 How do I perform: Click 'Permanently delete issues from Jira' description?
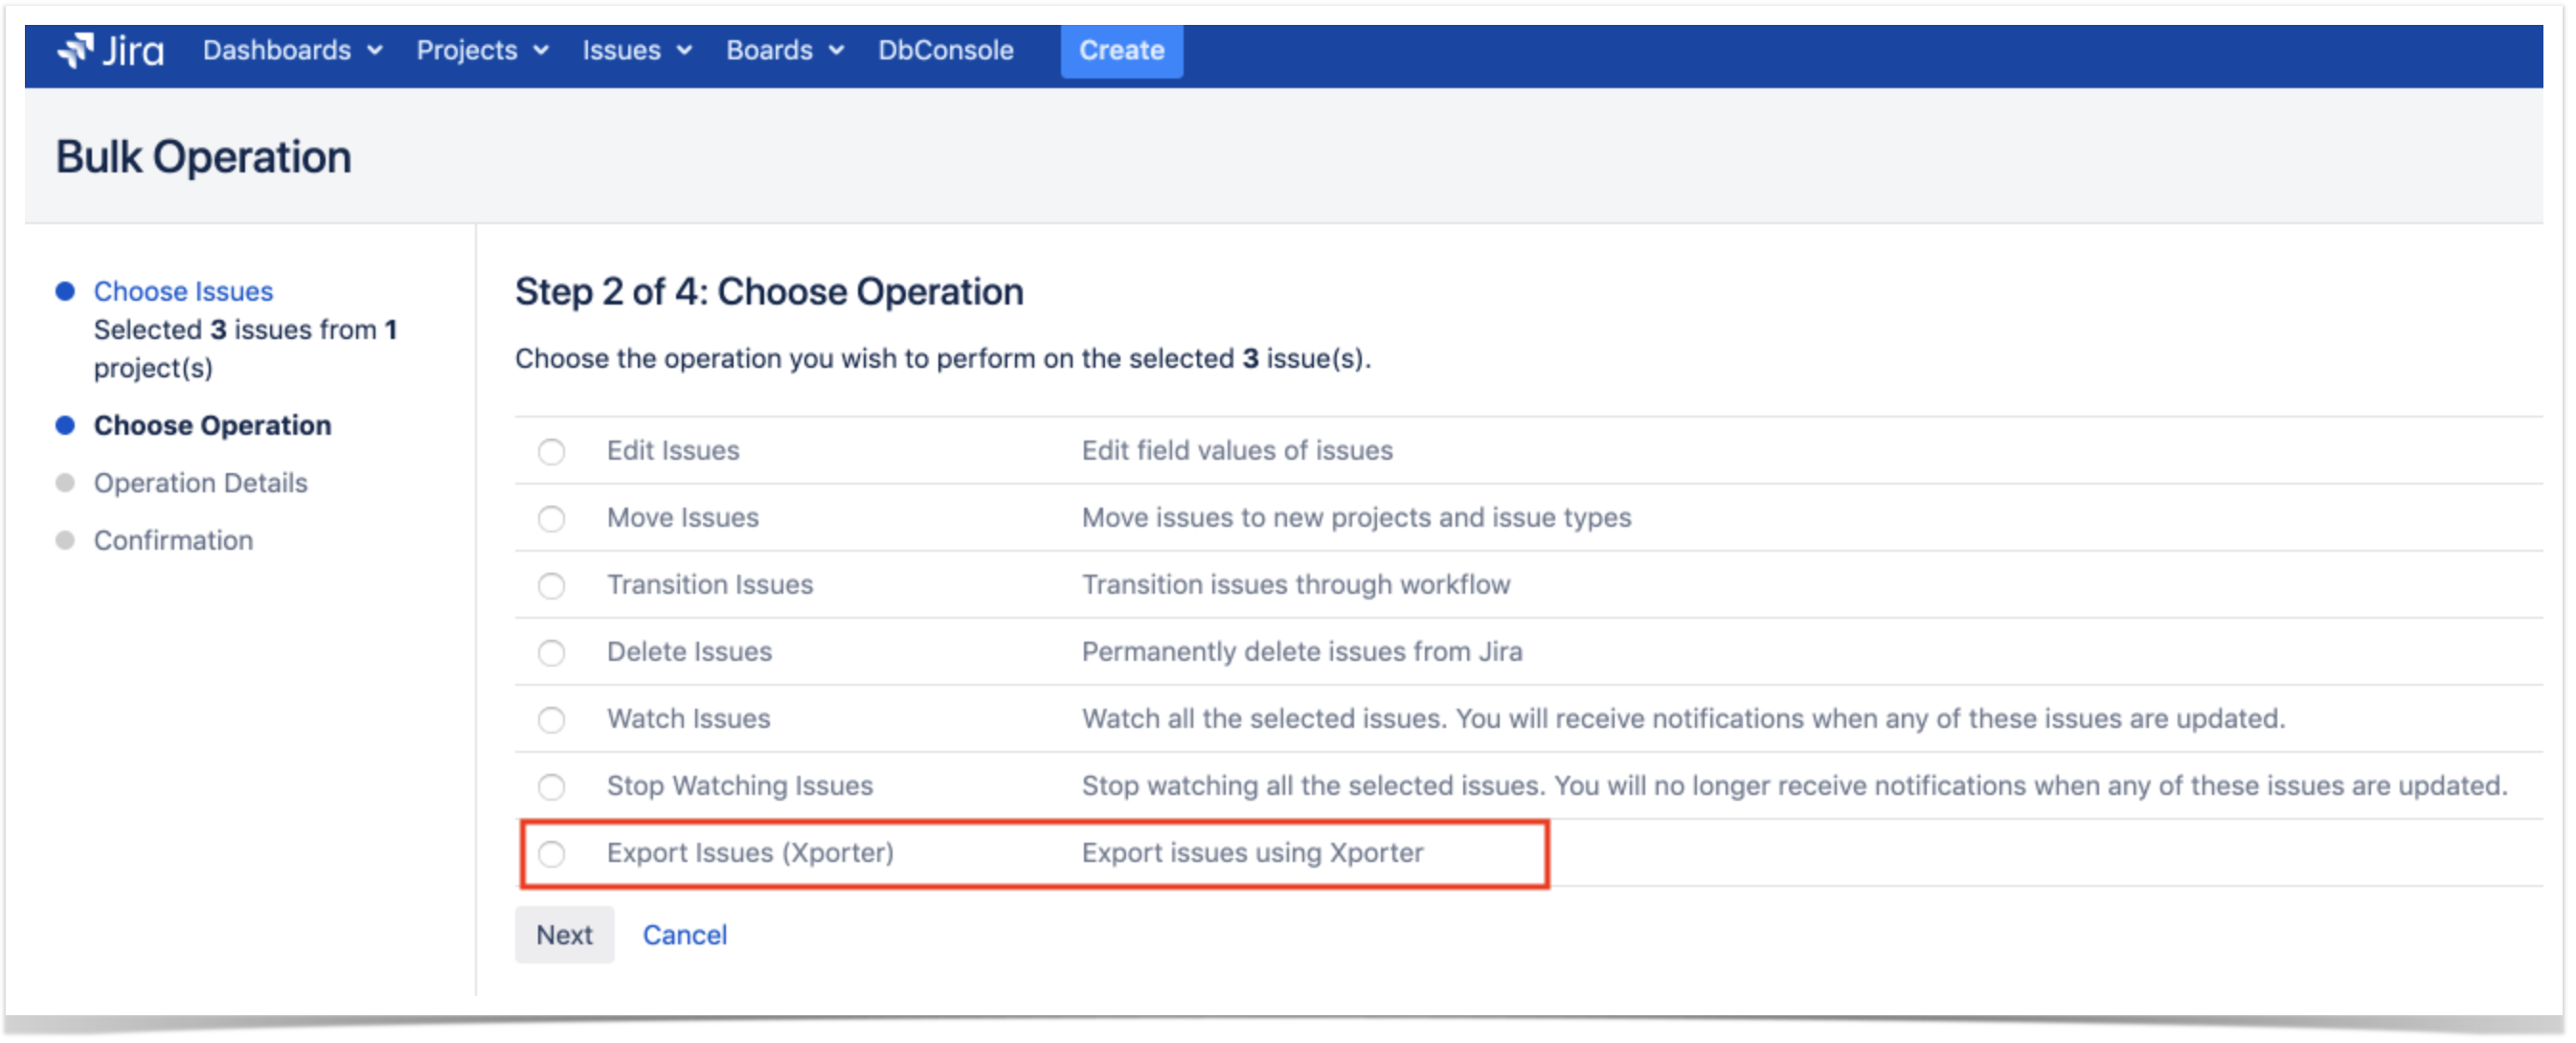tap(1302, 651)
